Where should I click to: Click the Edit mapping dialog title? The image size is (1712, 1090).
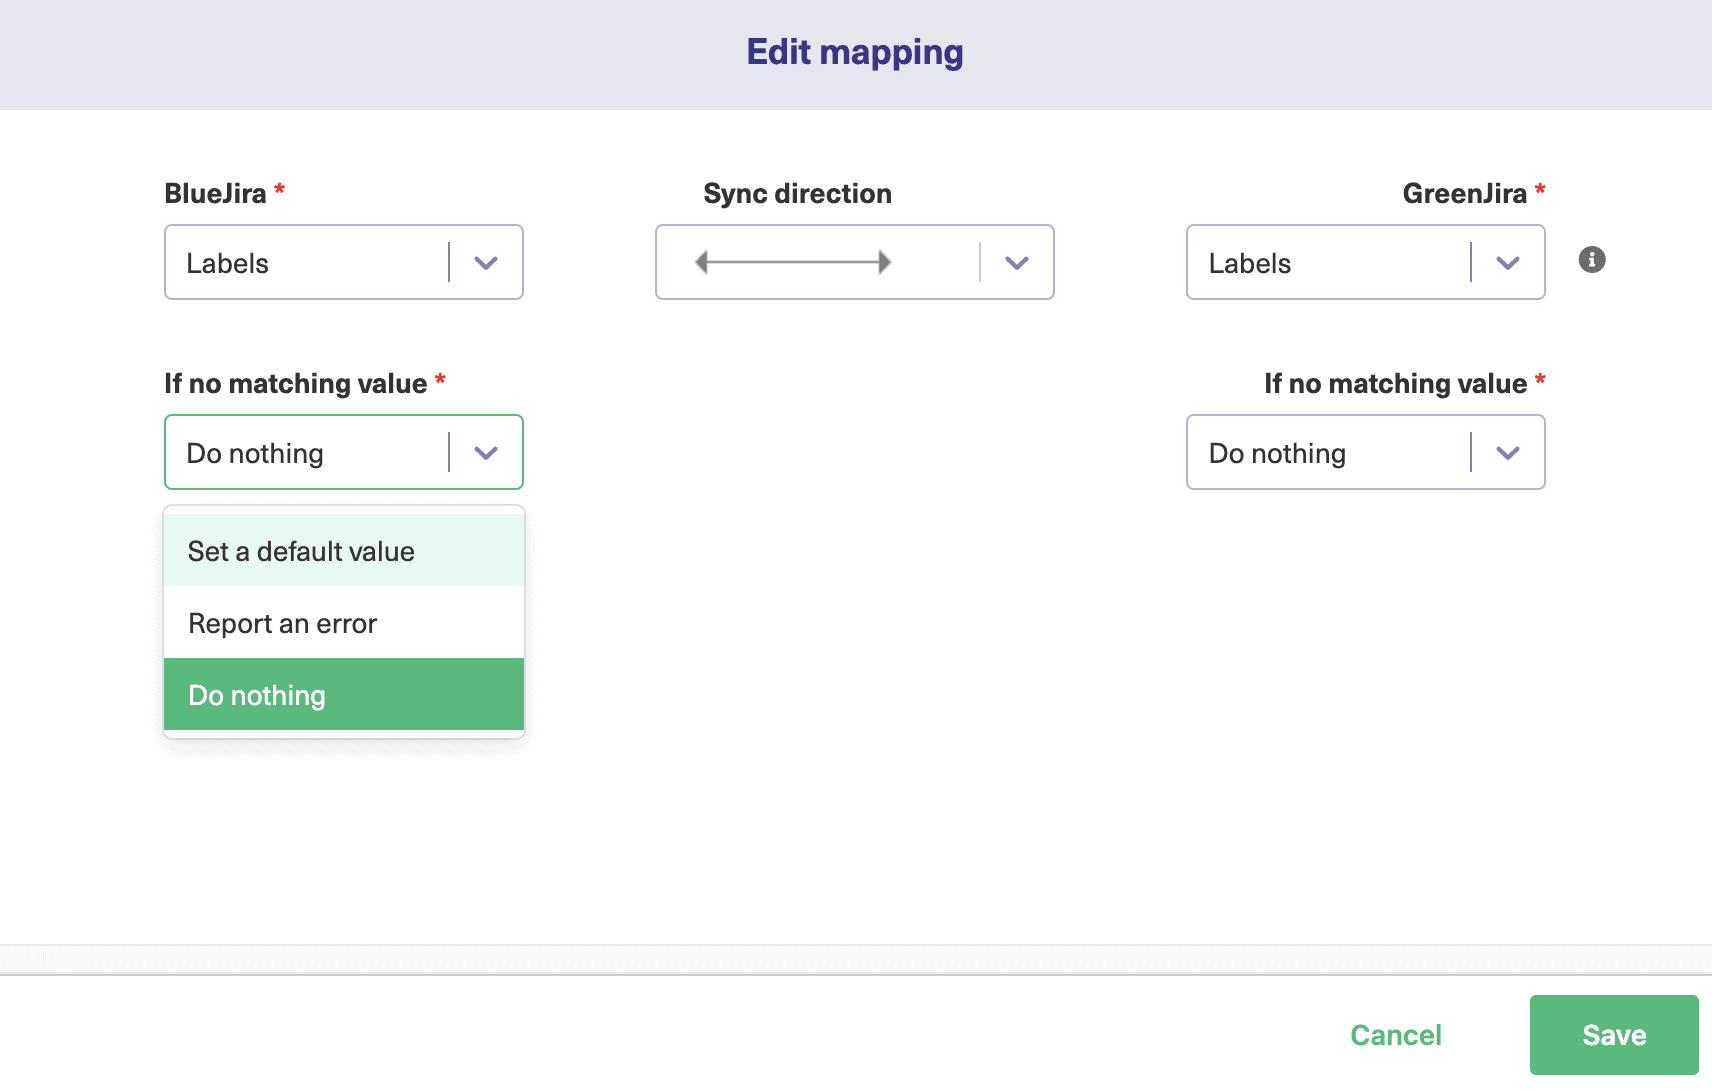coord(853,51)
